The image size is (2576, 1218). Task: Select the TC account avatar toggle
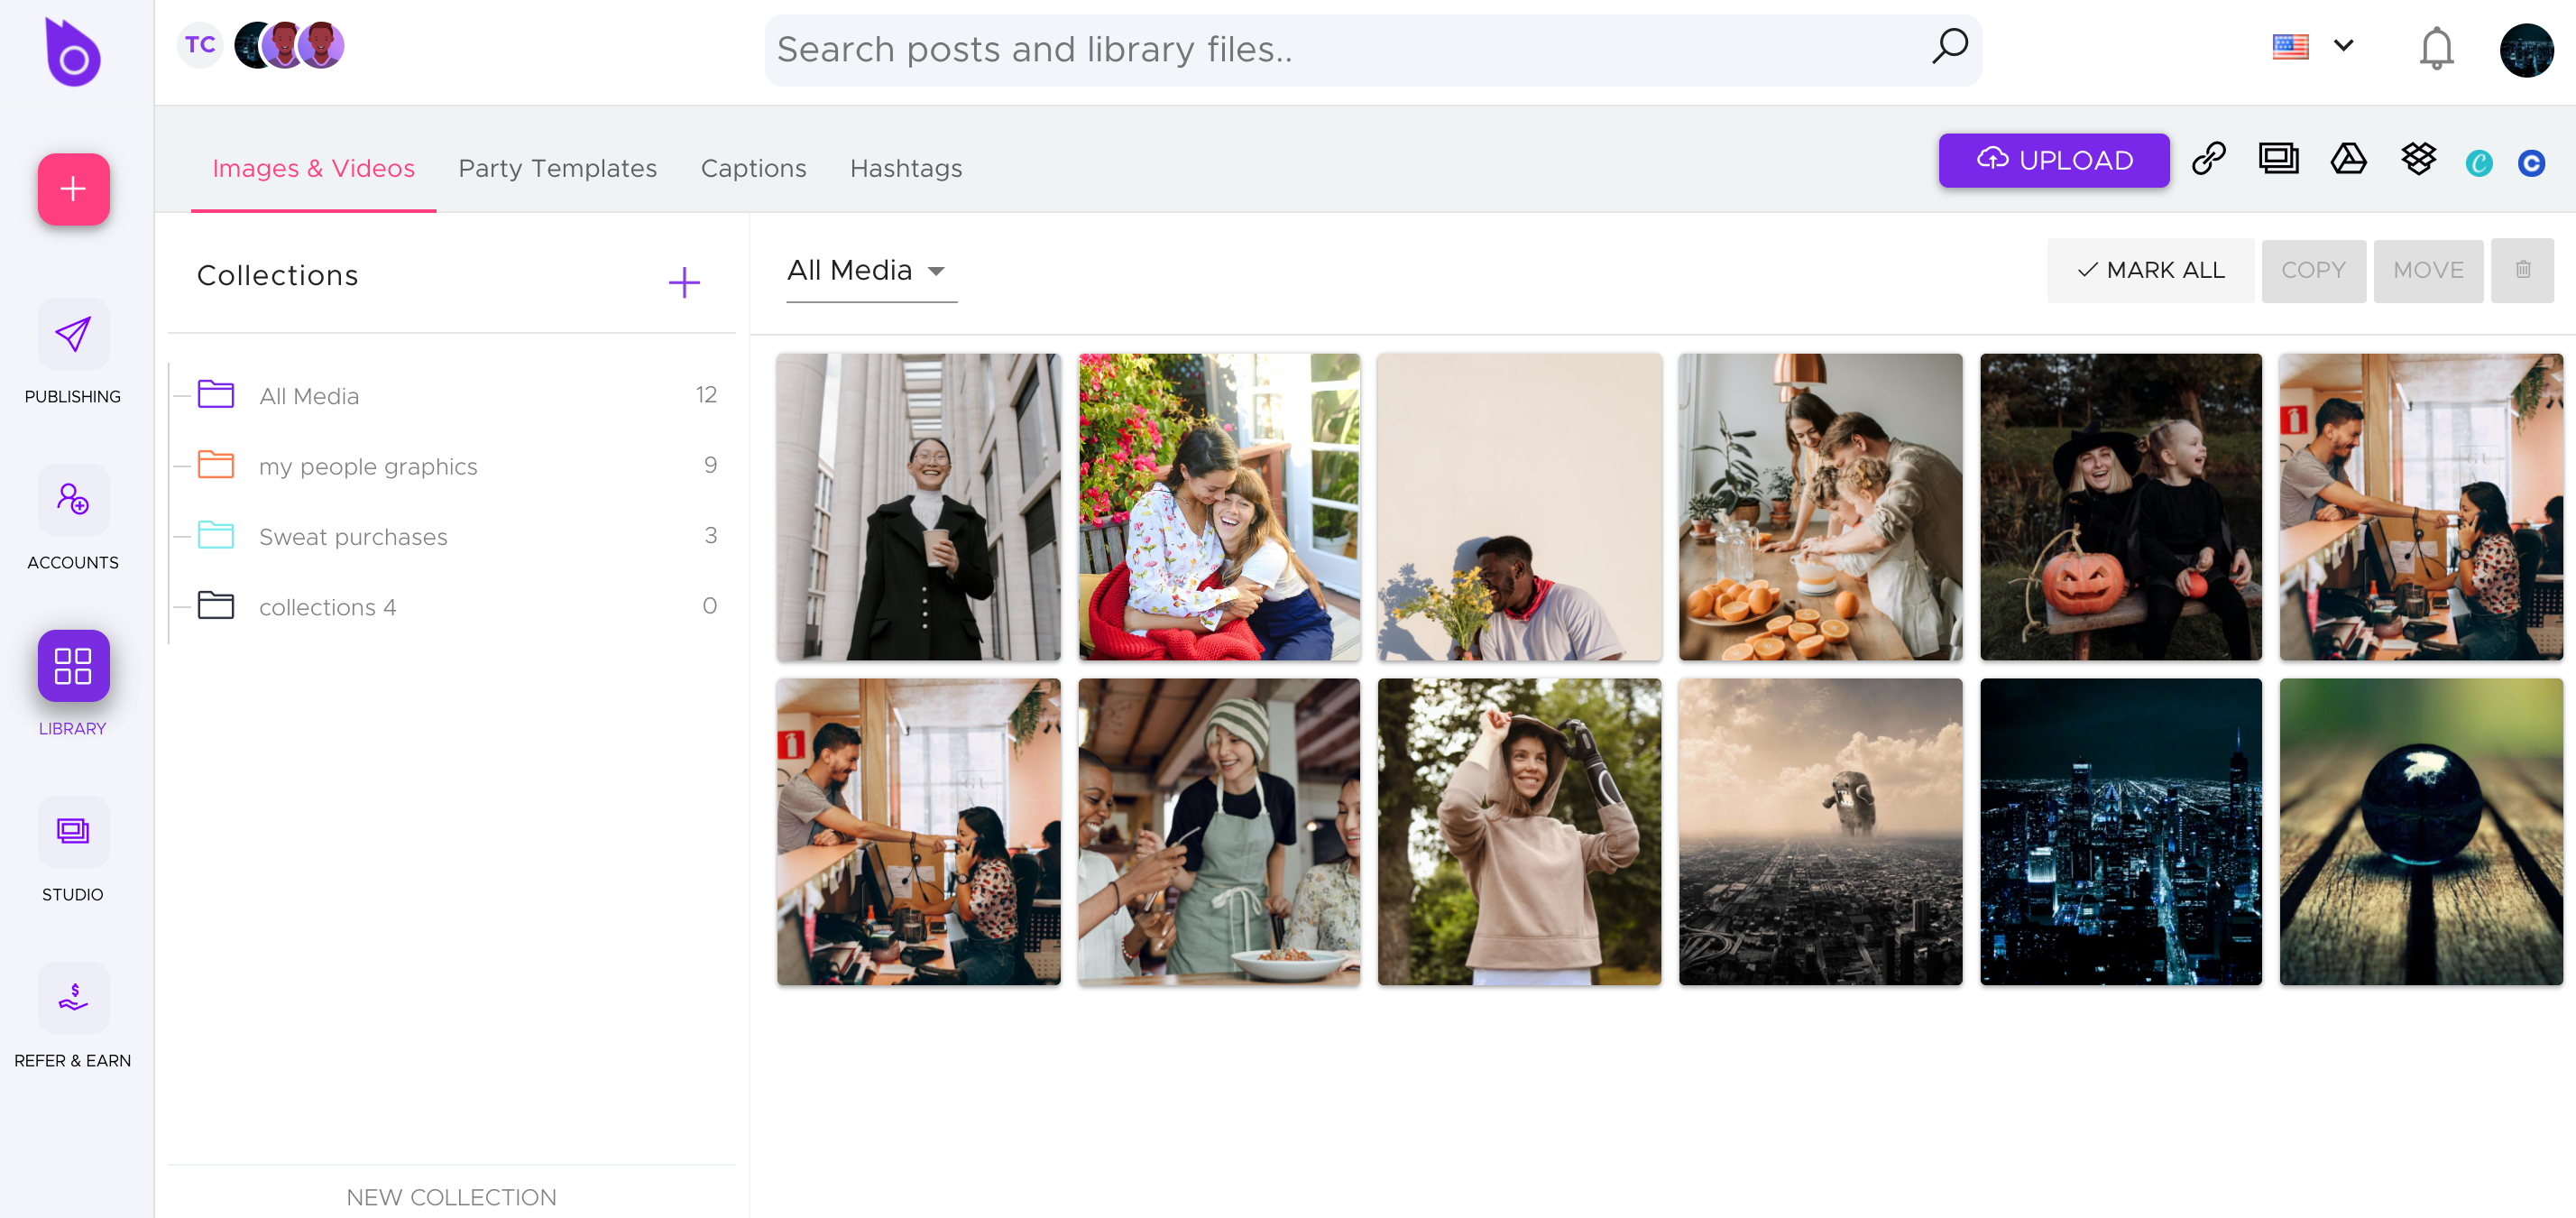coord(200,45)
